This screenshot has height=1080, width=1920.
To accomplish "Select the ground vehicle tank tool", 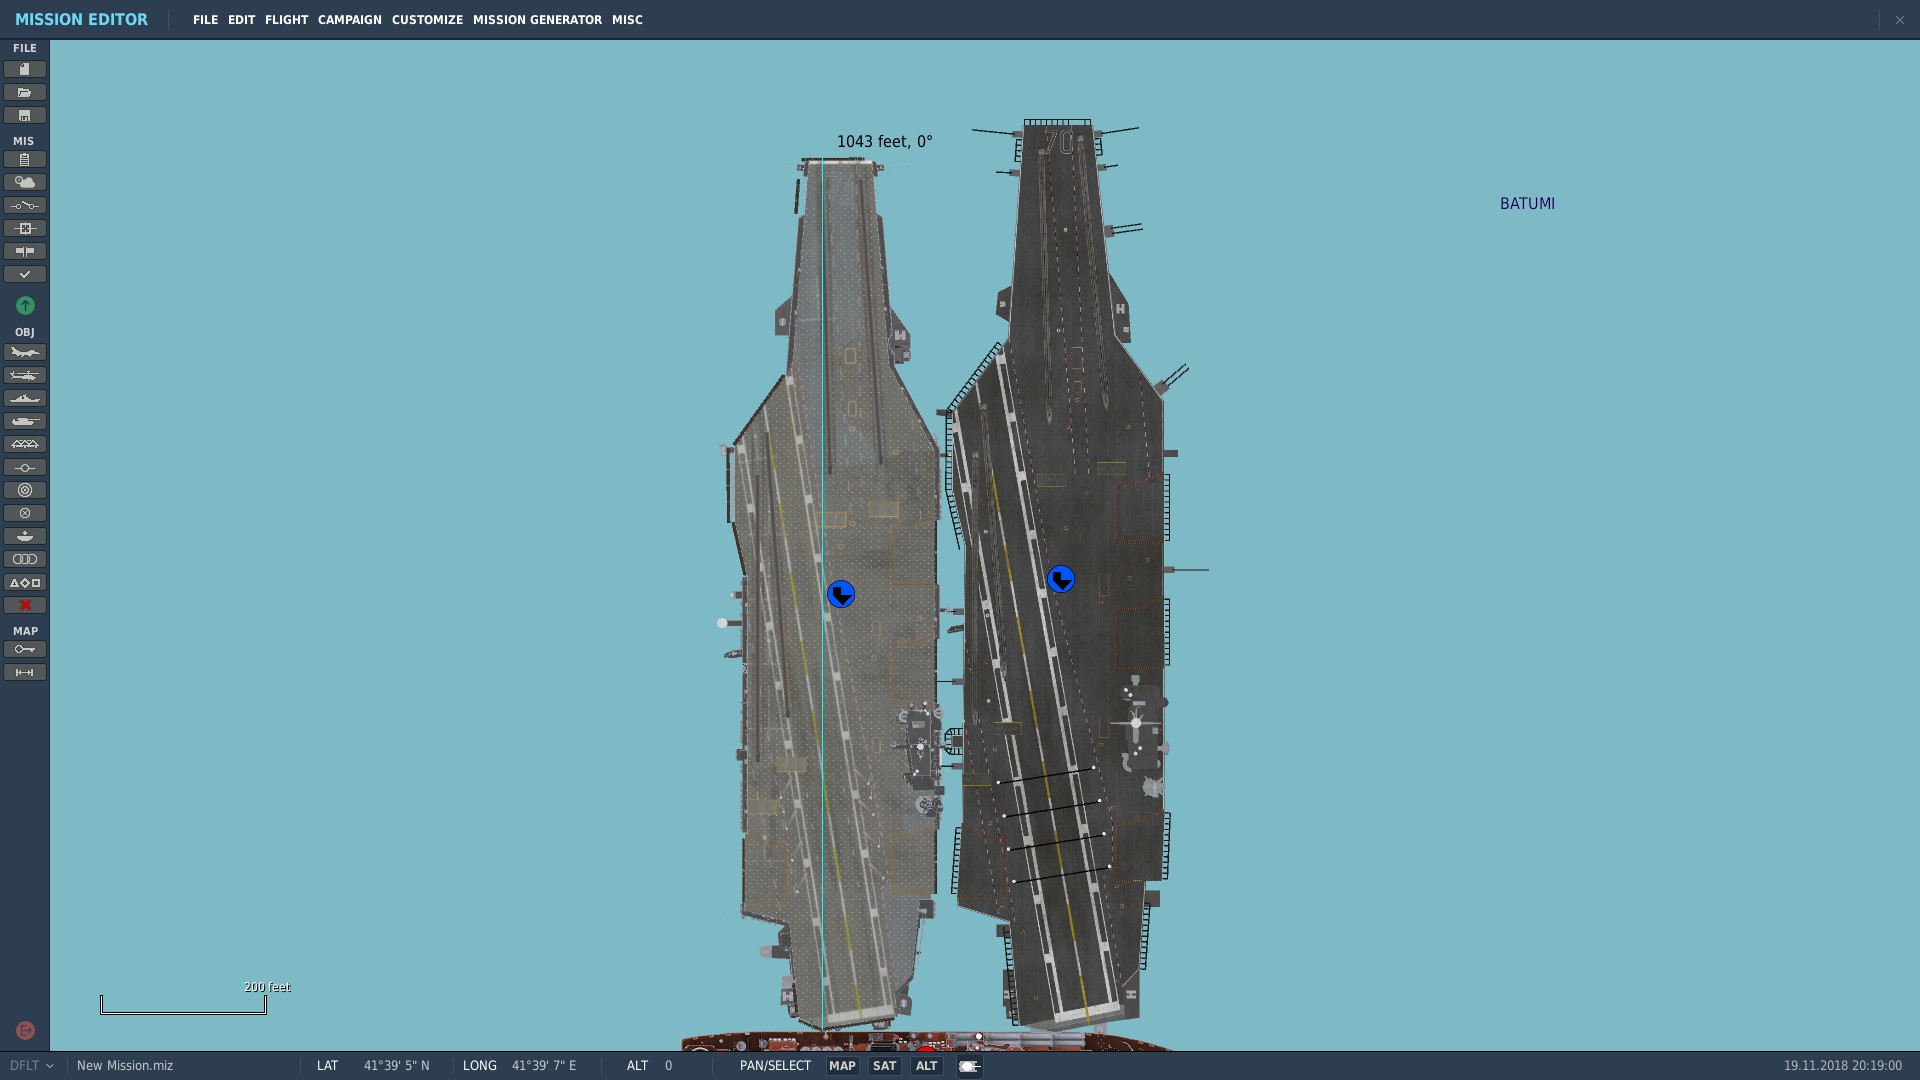I will [25, 421].
